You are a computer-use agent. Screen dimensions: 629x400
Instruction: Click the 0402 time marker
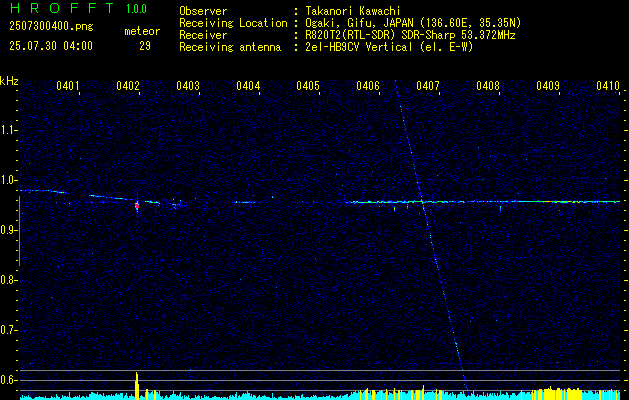pyautogui.click(x=128, y=85)
